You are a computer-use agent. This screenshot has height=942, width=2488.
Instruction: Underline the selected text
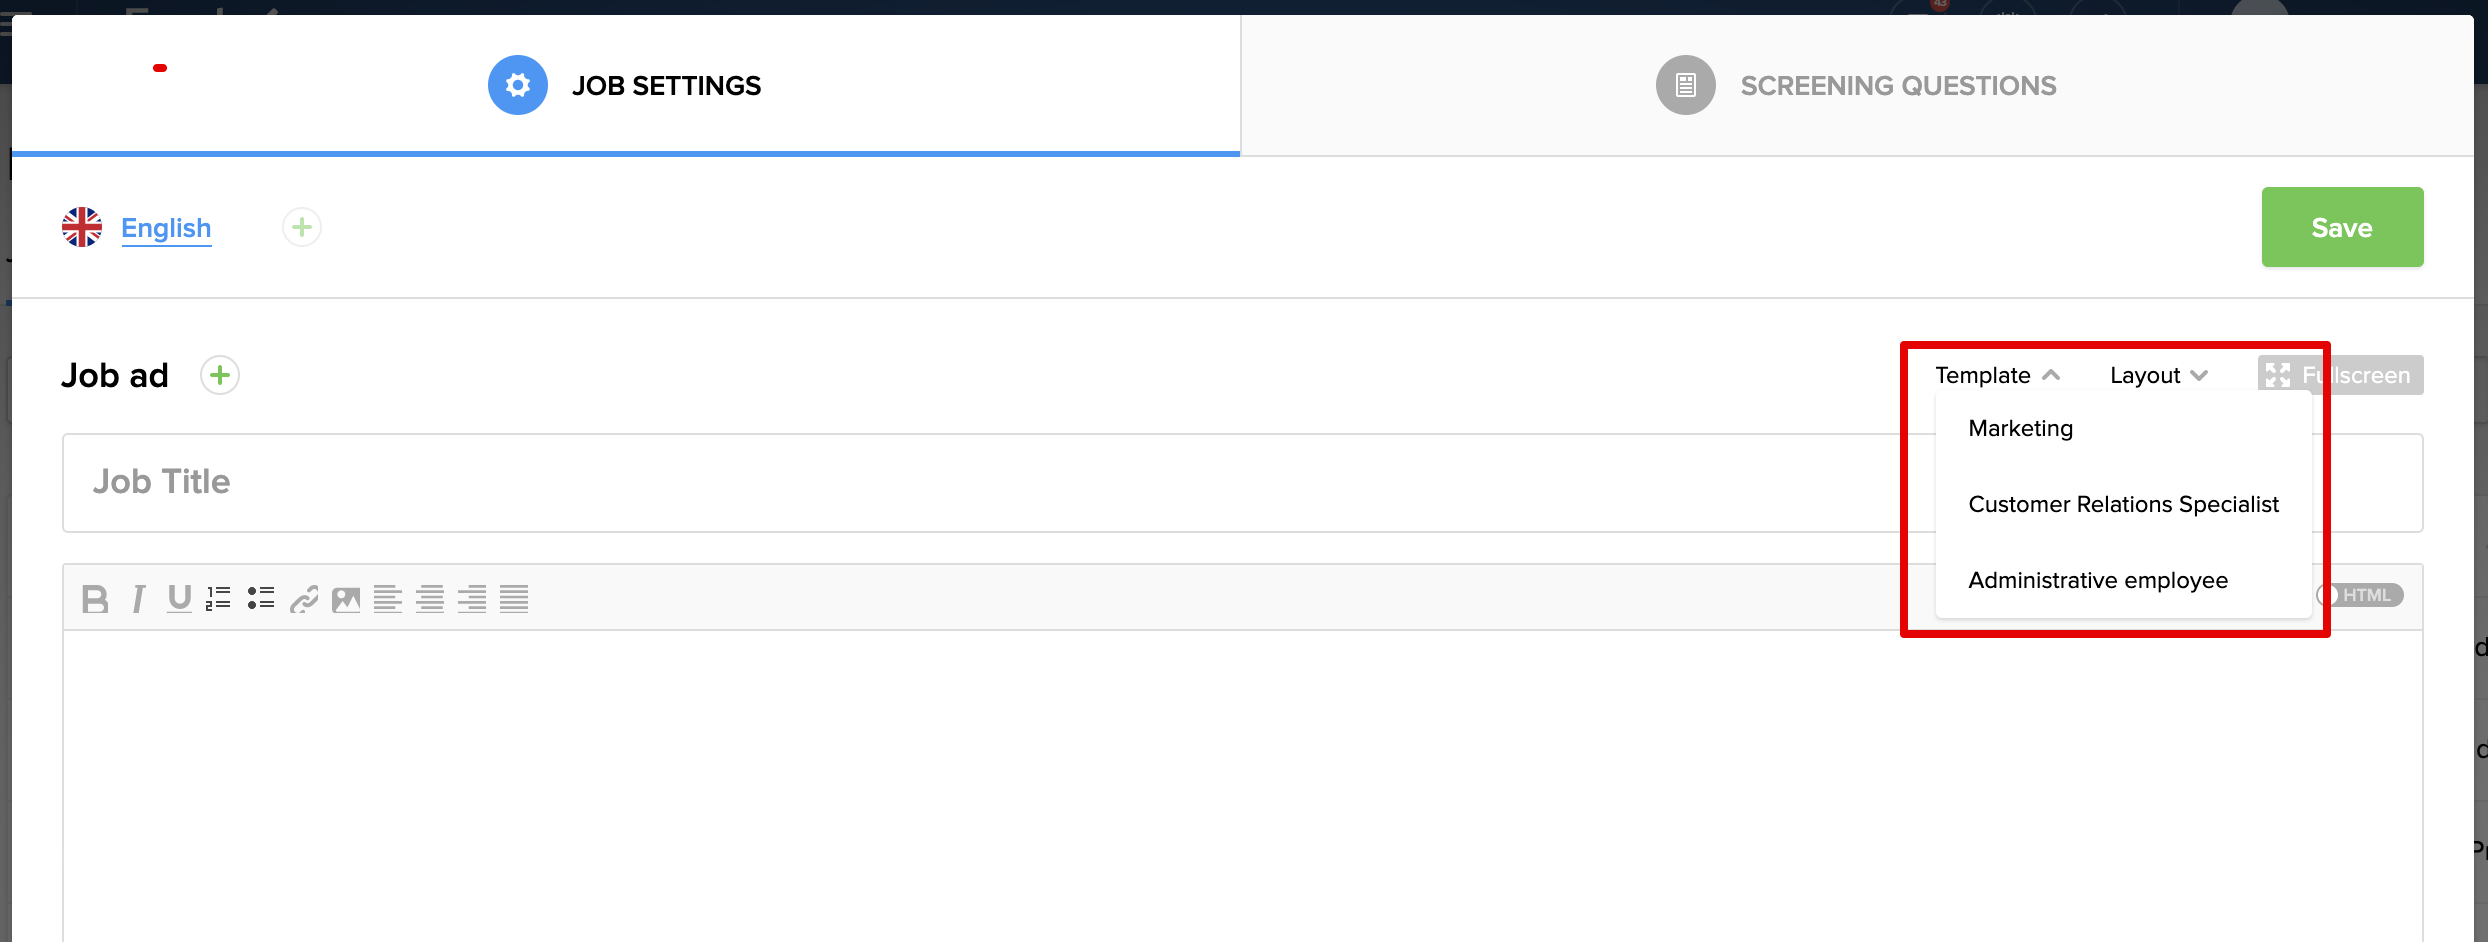click(179, 599)
